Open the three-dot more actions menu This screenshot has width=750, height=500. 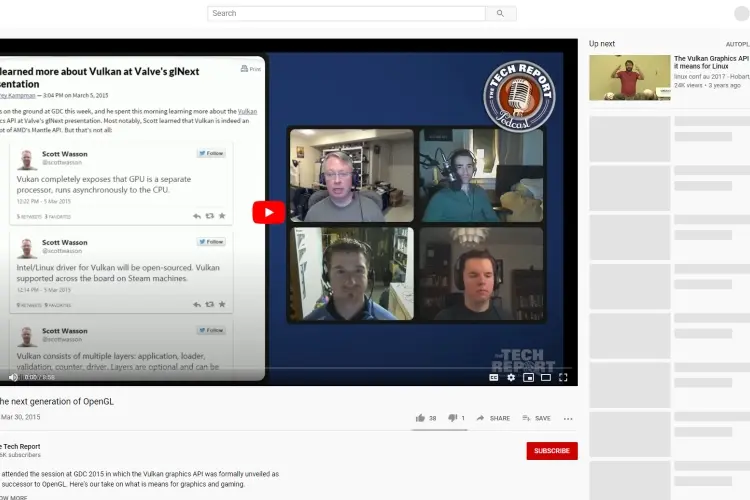pos(568,419)
